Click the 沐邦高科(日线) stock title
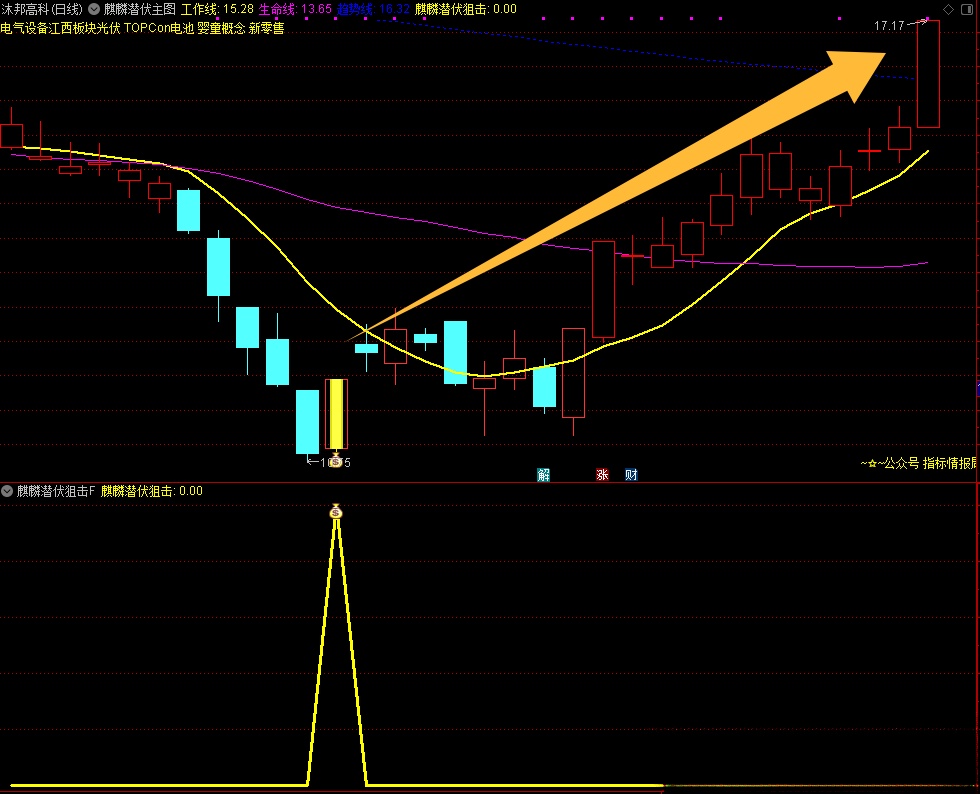This screenshot has height=794, width=980. [x=43, y=9]
